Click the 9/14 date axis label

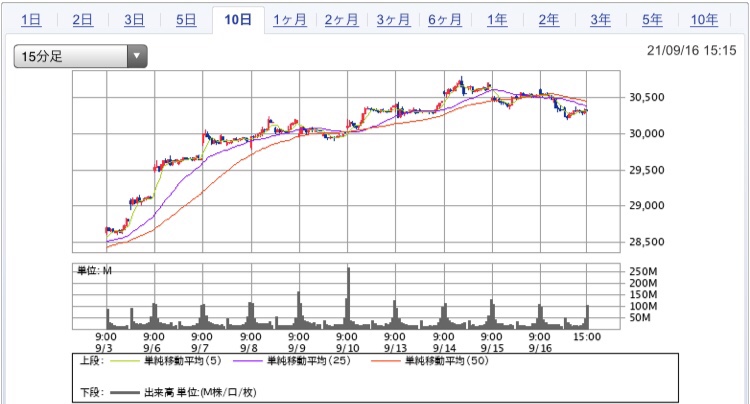(x=444, y=348)
